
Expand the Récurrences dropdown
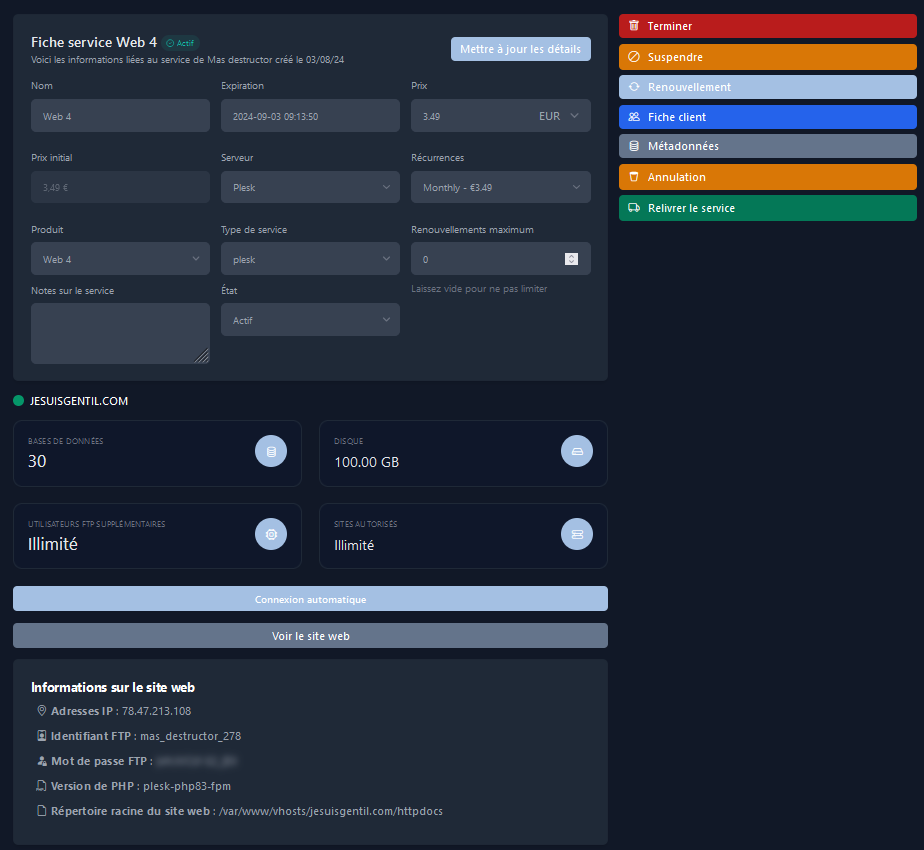[x=500, y=187]
